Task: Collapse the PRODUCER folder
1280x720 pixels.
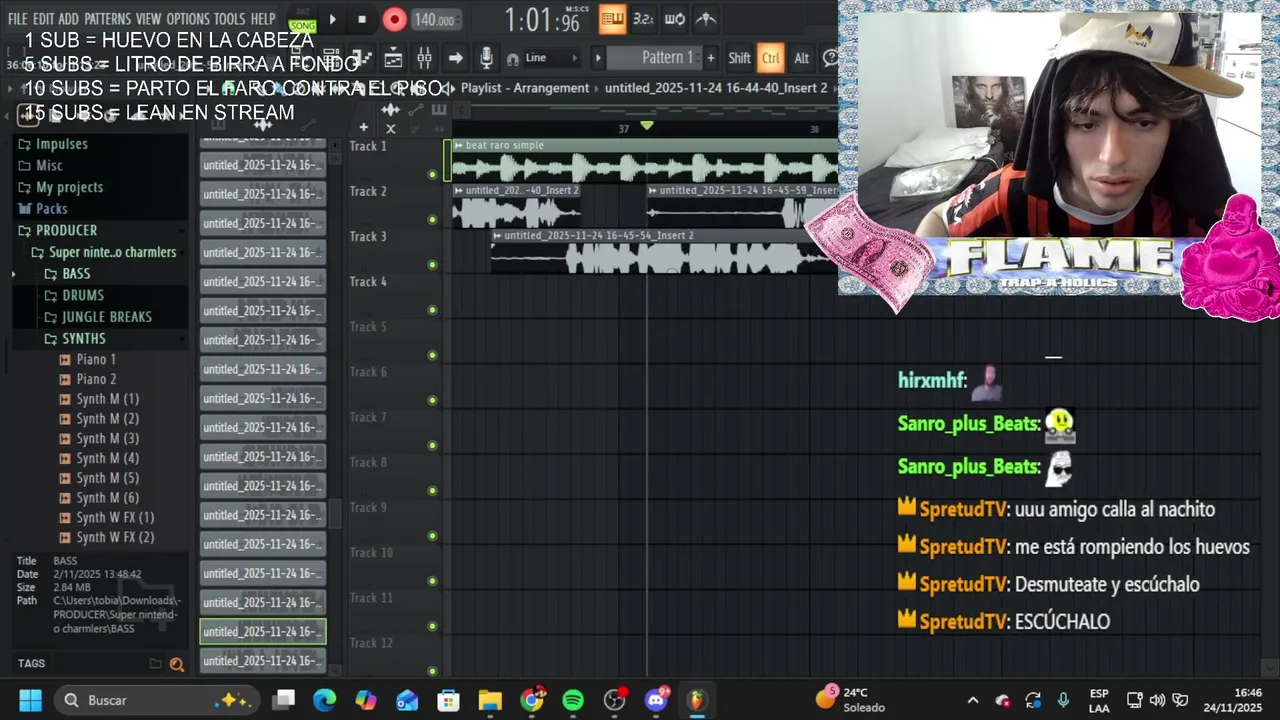Action: click(x=66, y=230)
